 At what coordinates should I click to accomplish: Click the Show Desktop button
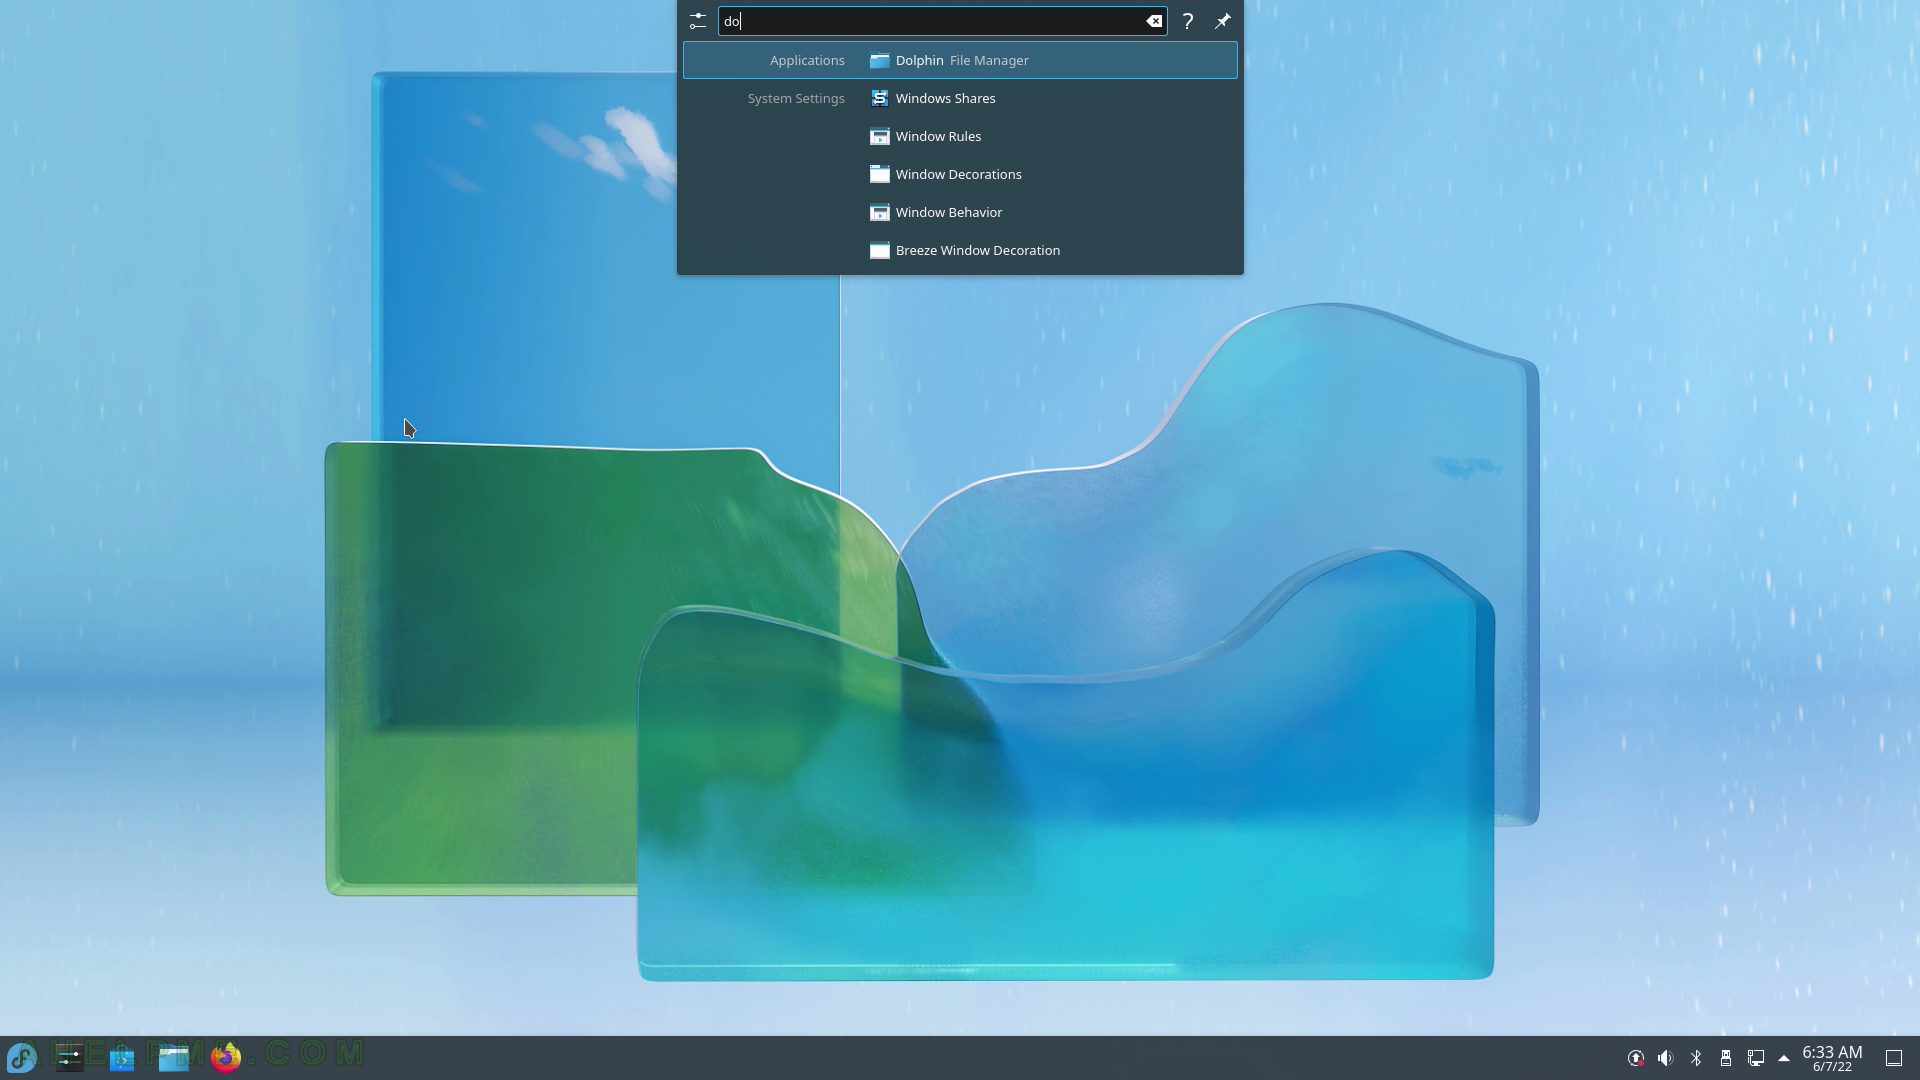coord(1894,1058)
